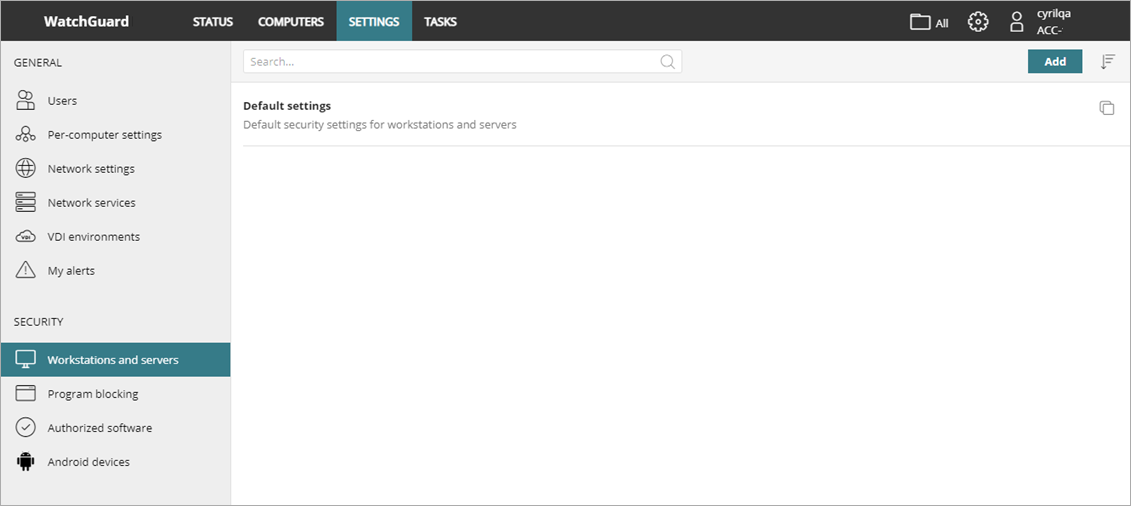
Task: Click the My alerts warning triangle icon
Action: click(x=25, y=270)
